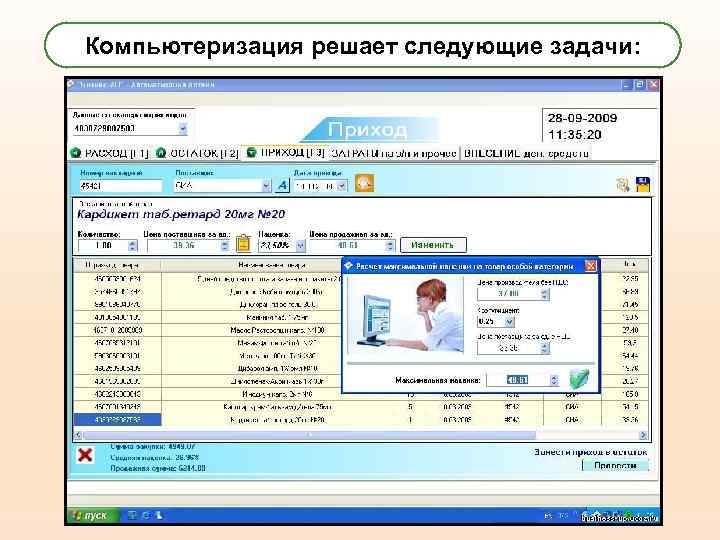Click the green icon on the ОСТАТОК [F2] tab

[161, 153]
